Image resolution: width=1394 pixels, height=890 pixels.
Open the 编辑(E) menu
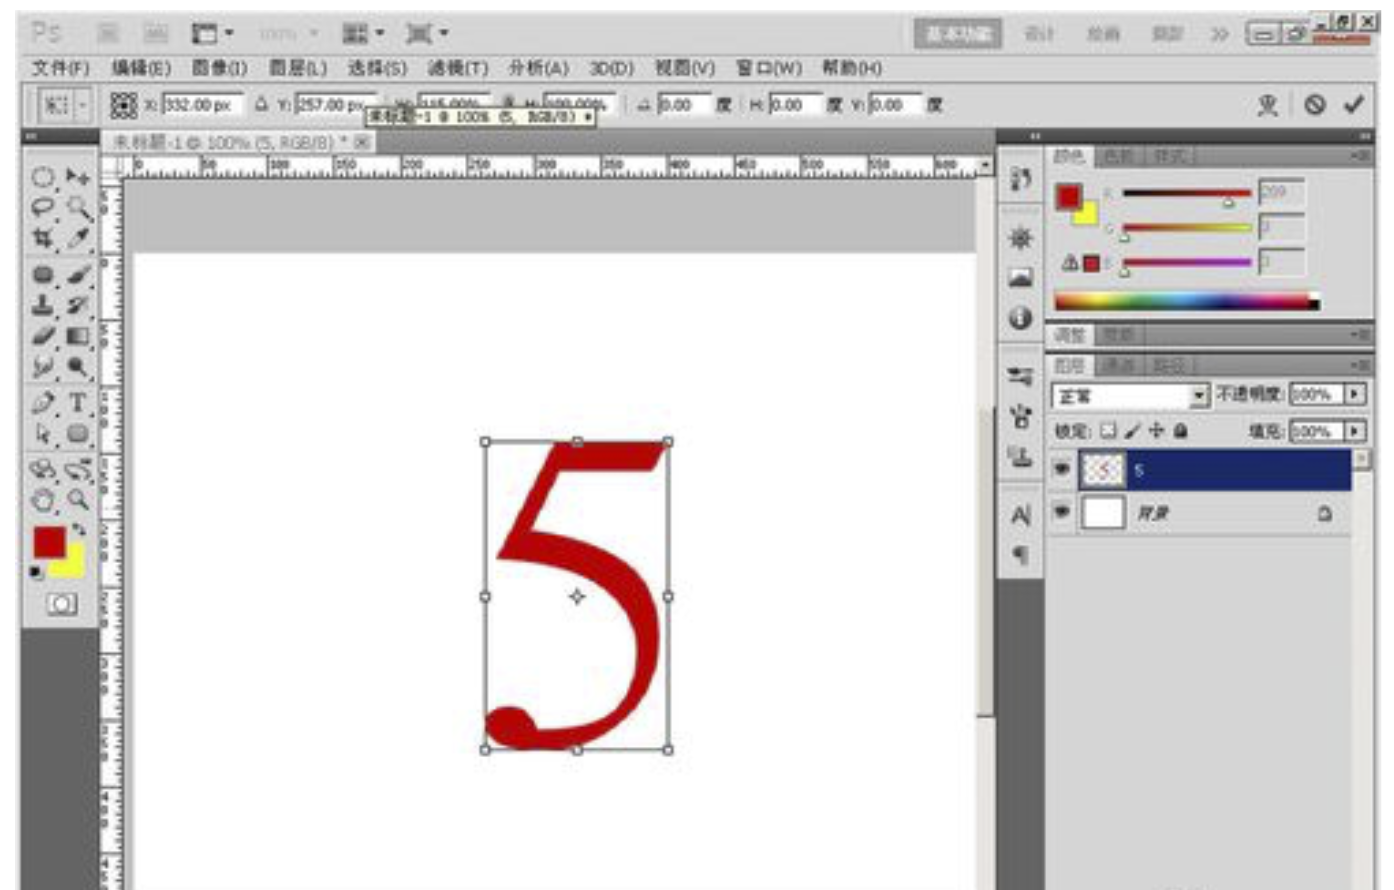(x=141, y=67)
